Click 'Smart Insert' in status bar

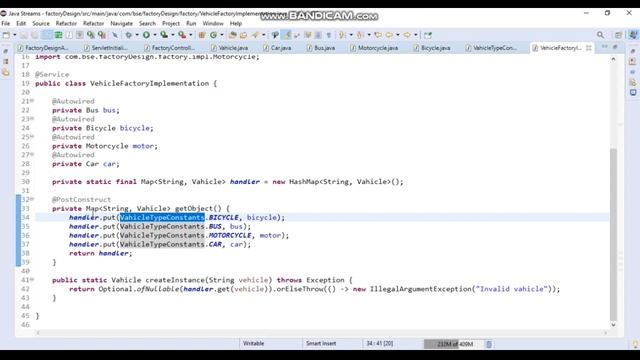coord(321,344)
